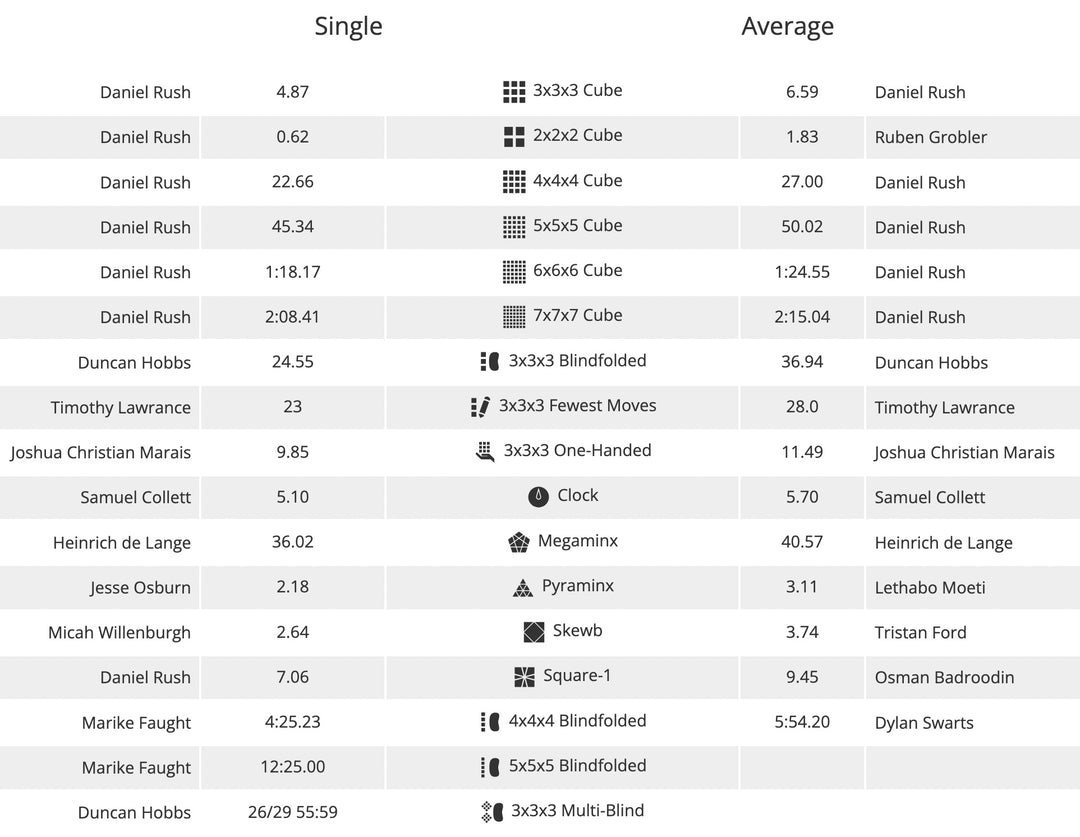Click the 4x4x4 Blindfolded event name
This screenshot has width=1080, height=837.
(577, 721)
